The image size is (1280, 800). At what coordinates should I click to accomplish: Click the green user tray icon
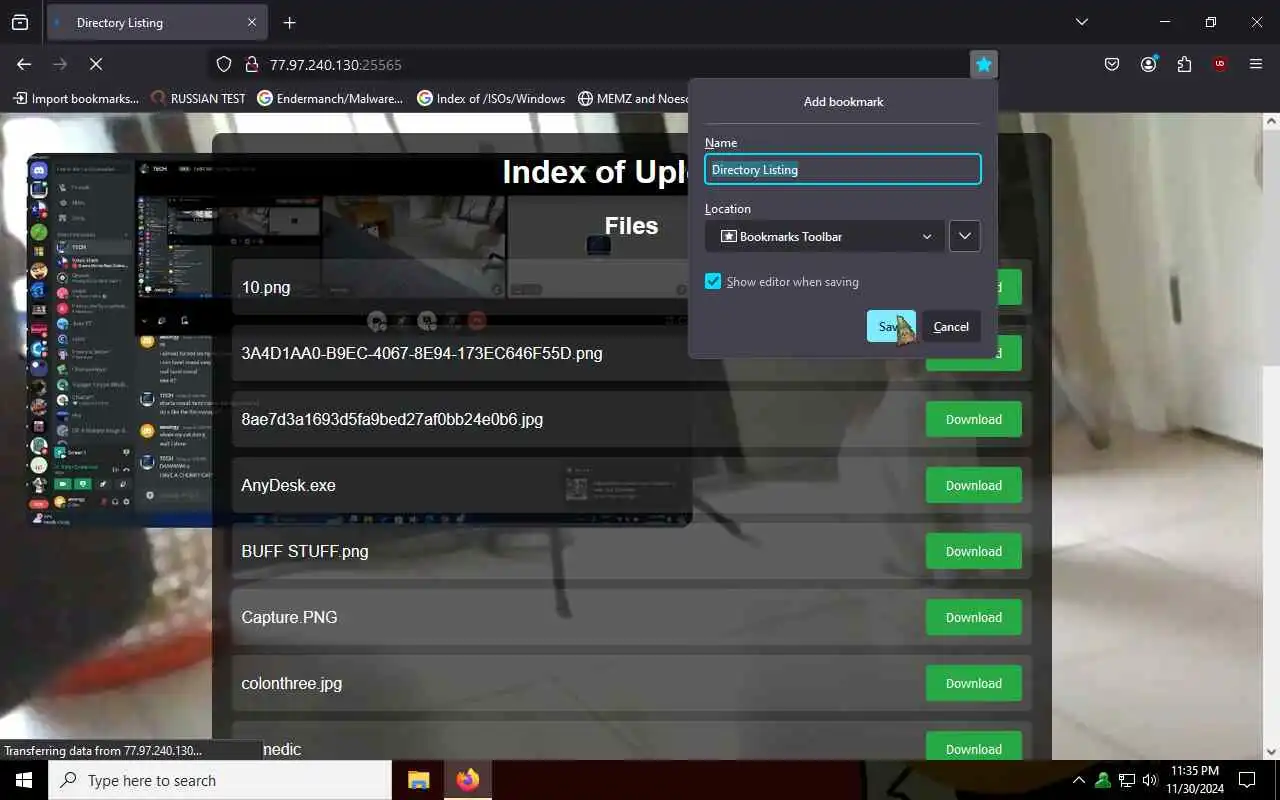pyautogui.click(x=1103, y=780)
